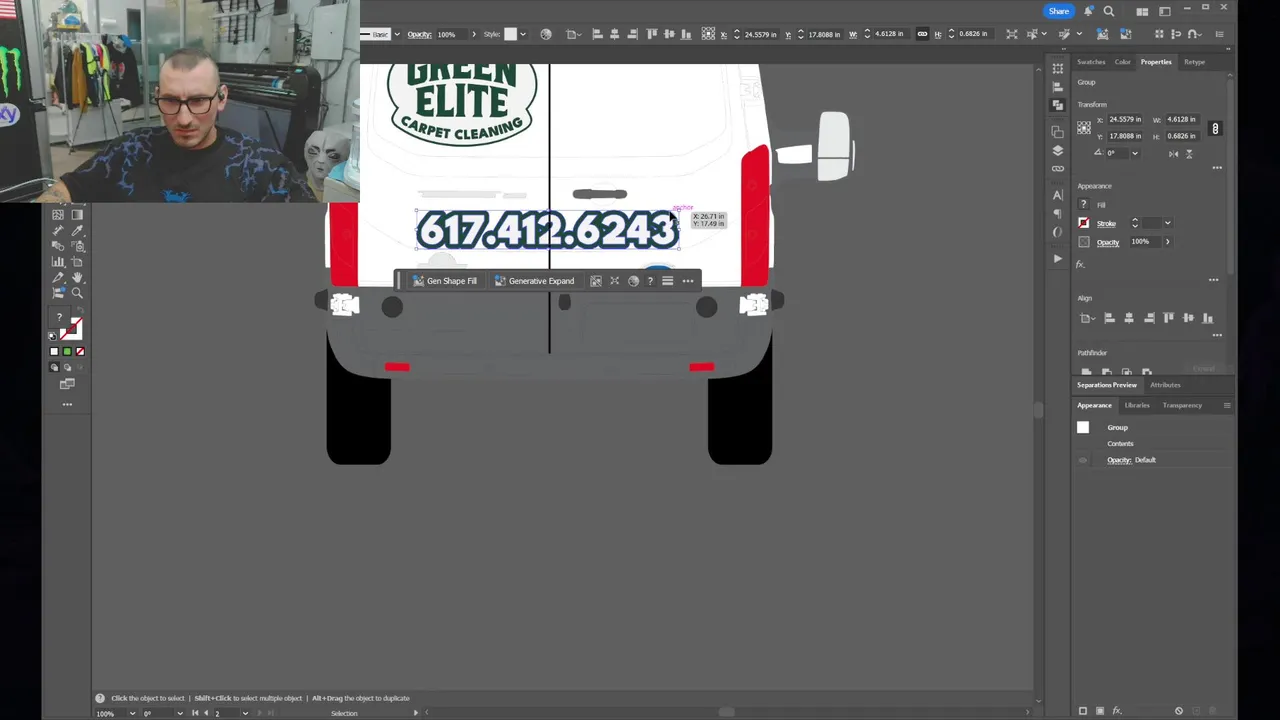The image size is (1280, 720).
Task: Select the Eyedropper tool
Action: coord(78,230)
